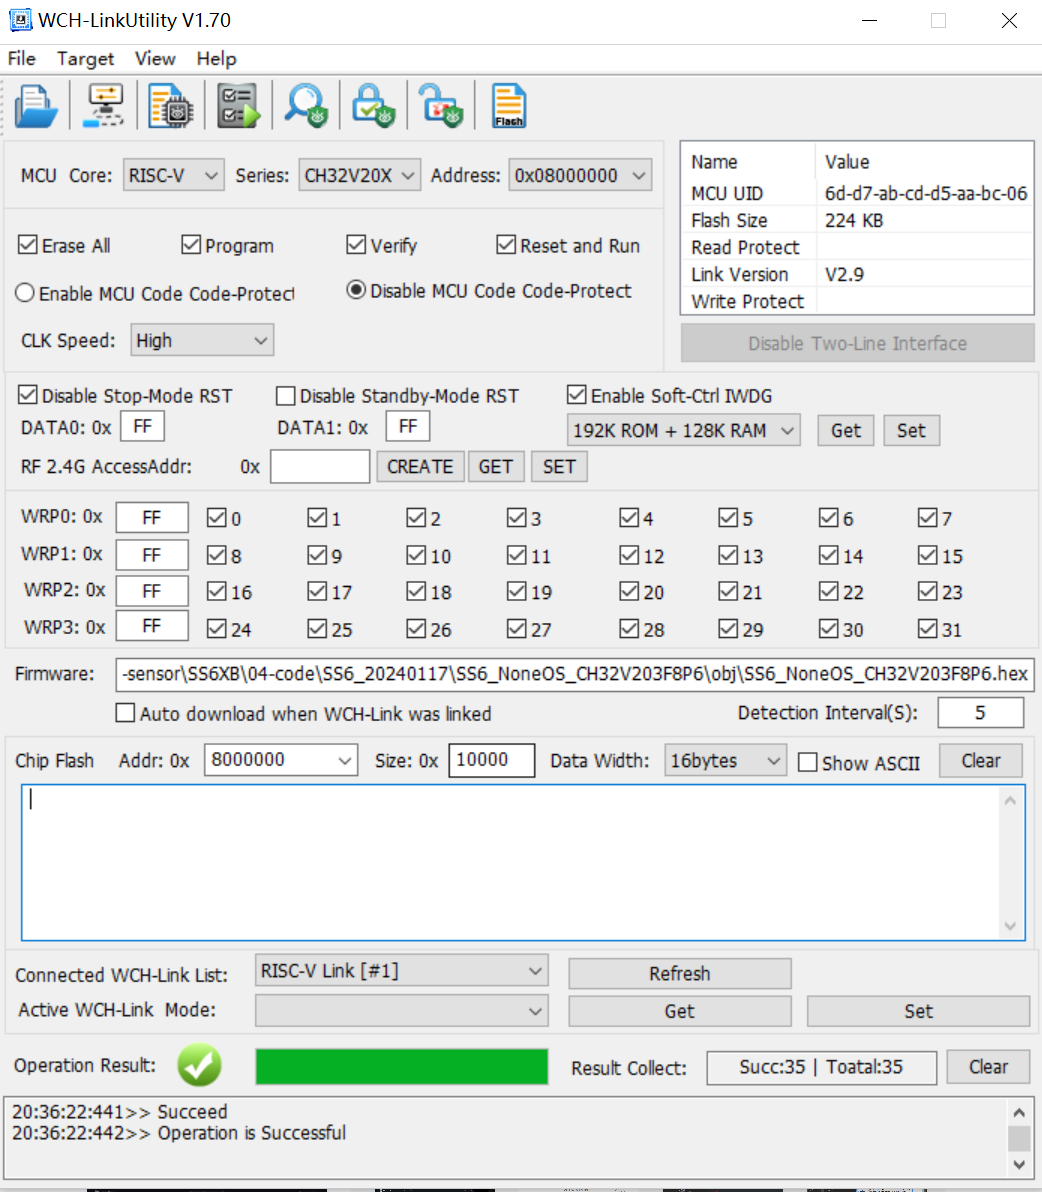Click the open padlock remove protect icon
The image size is (1042, 1192).
click(442, 106)
